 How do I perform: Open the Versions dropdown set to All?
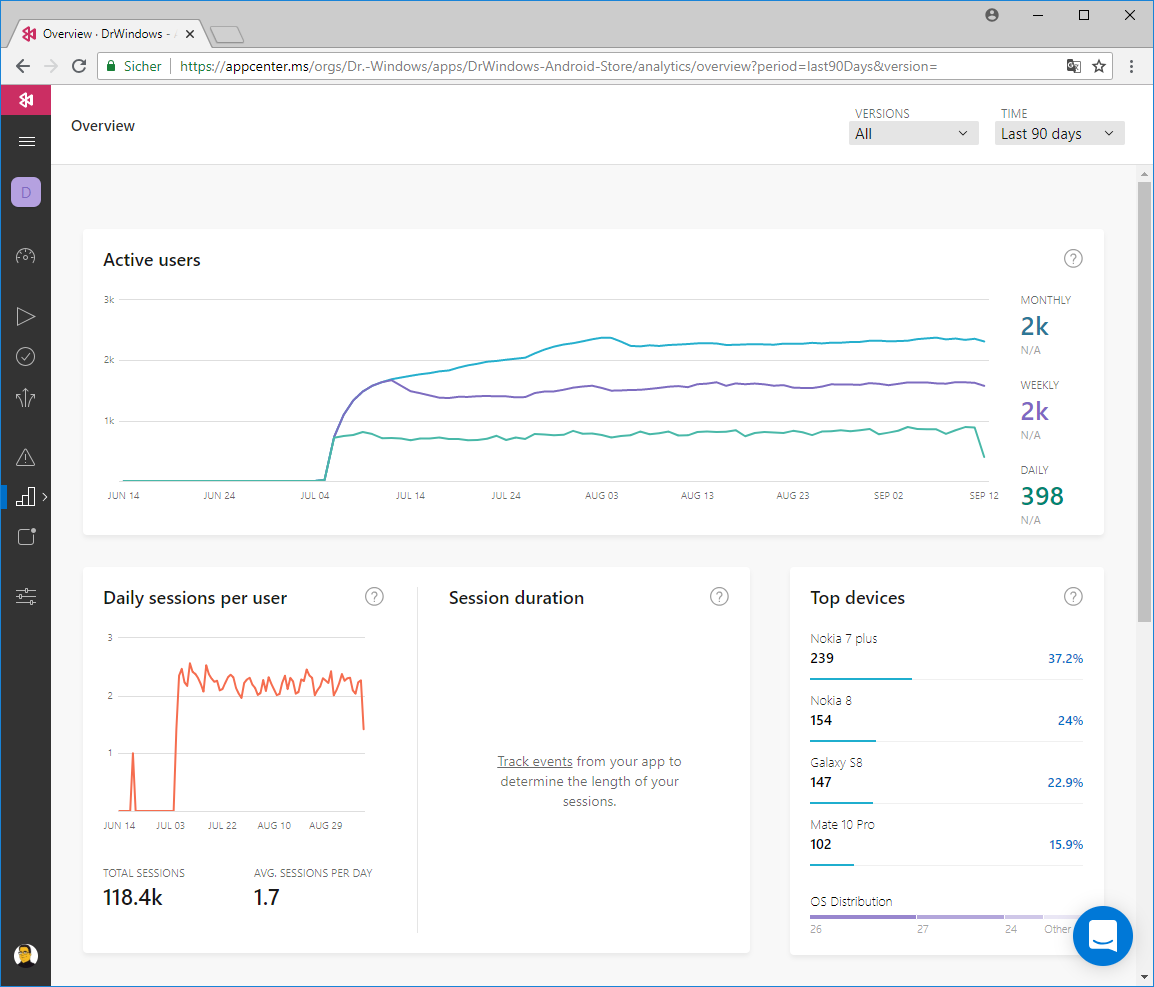point(913,134)
